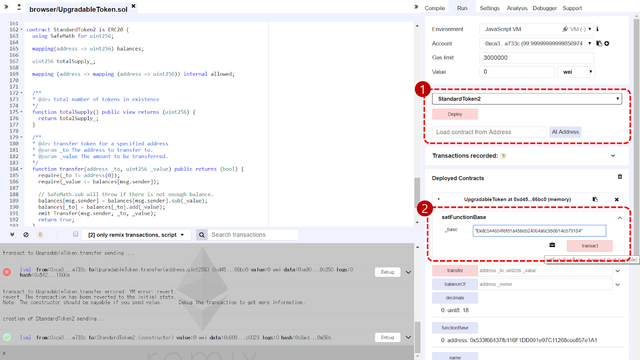Collapse the setFunctionBase parameter panel

(x=620, y=218)
